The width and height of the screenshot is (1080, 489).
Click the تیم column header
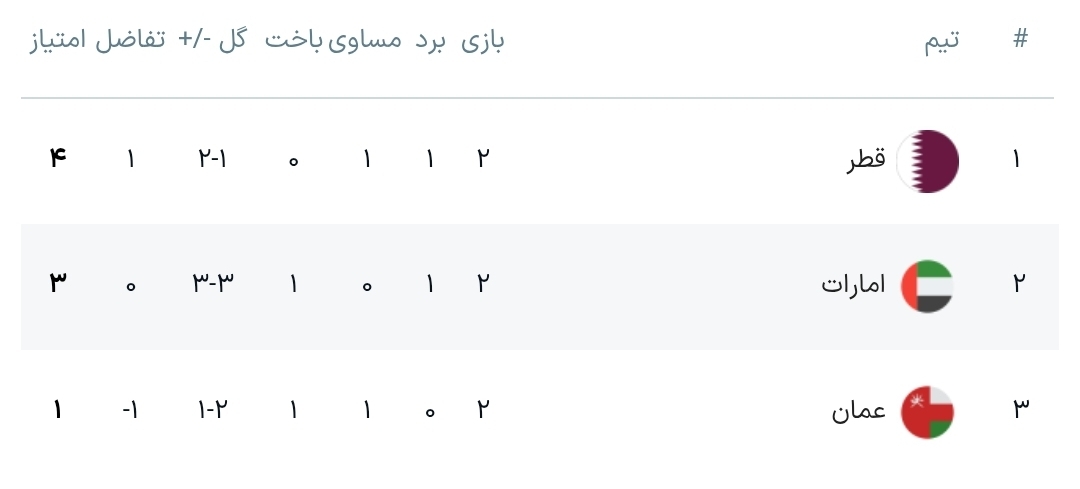tap(941, 41)
